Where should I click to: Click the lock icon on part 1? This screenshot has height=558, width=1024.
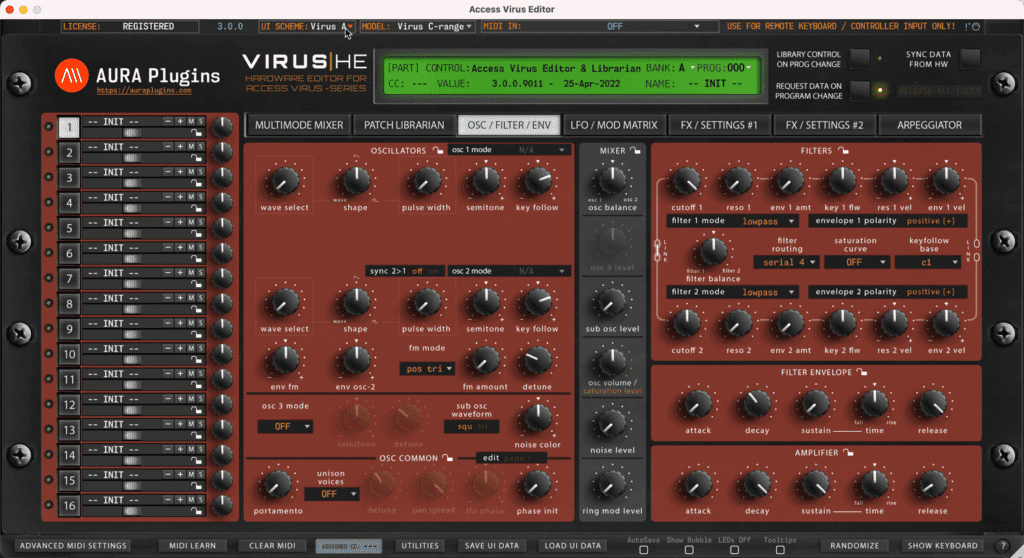pyautogui.click(x=196, y=133)
